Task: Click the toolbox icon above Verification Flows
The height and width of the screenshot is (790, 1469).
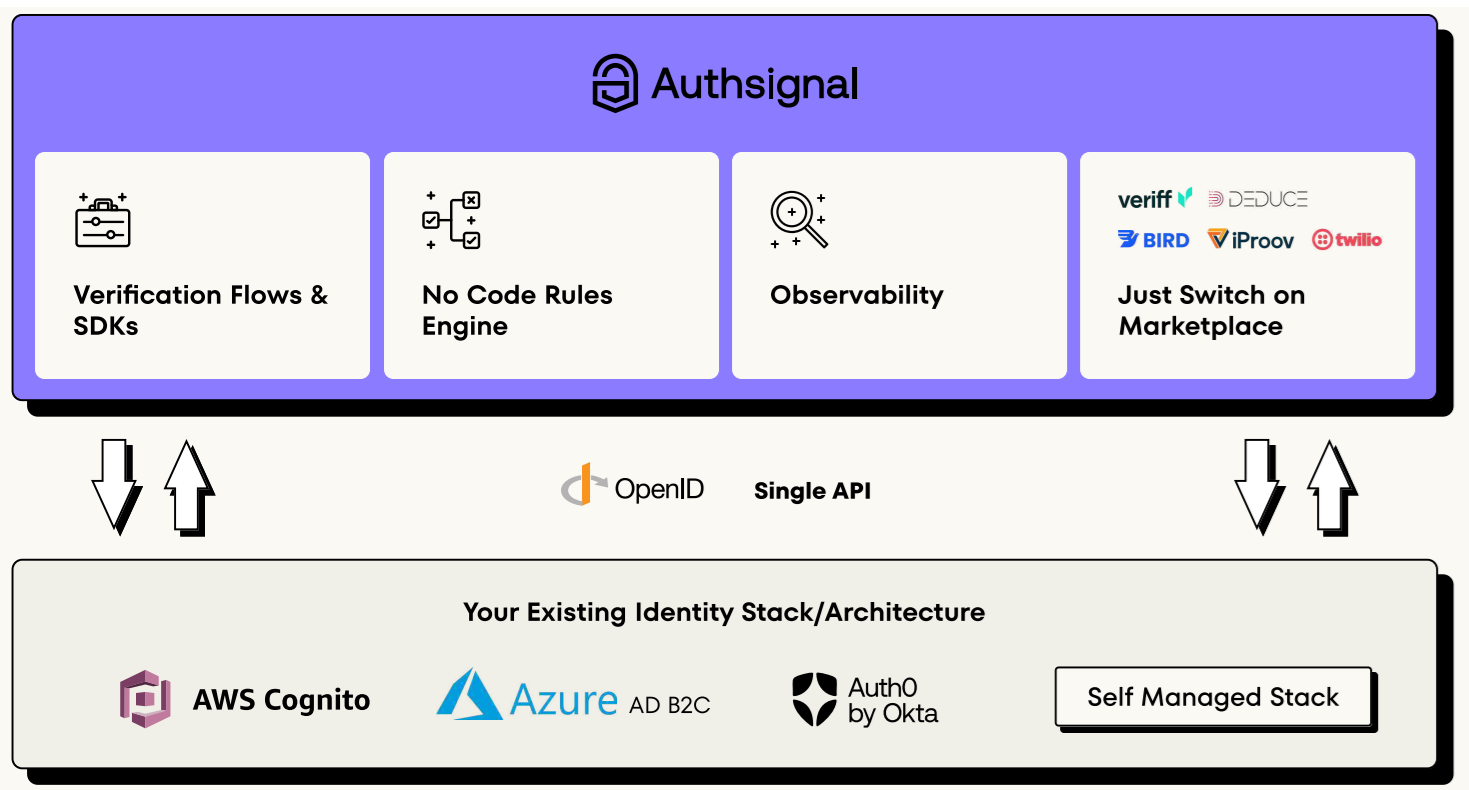Action: pyautogui.click(x=103, y=220)
